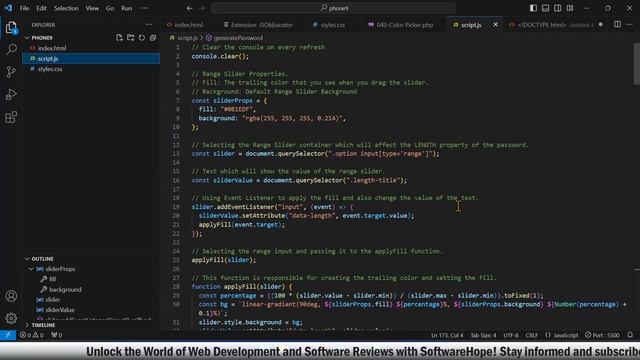640x360 pixels.
Task: Open the View menu
Action: pos(92,8)
